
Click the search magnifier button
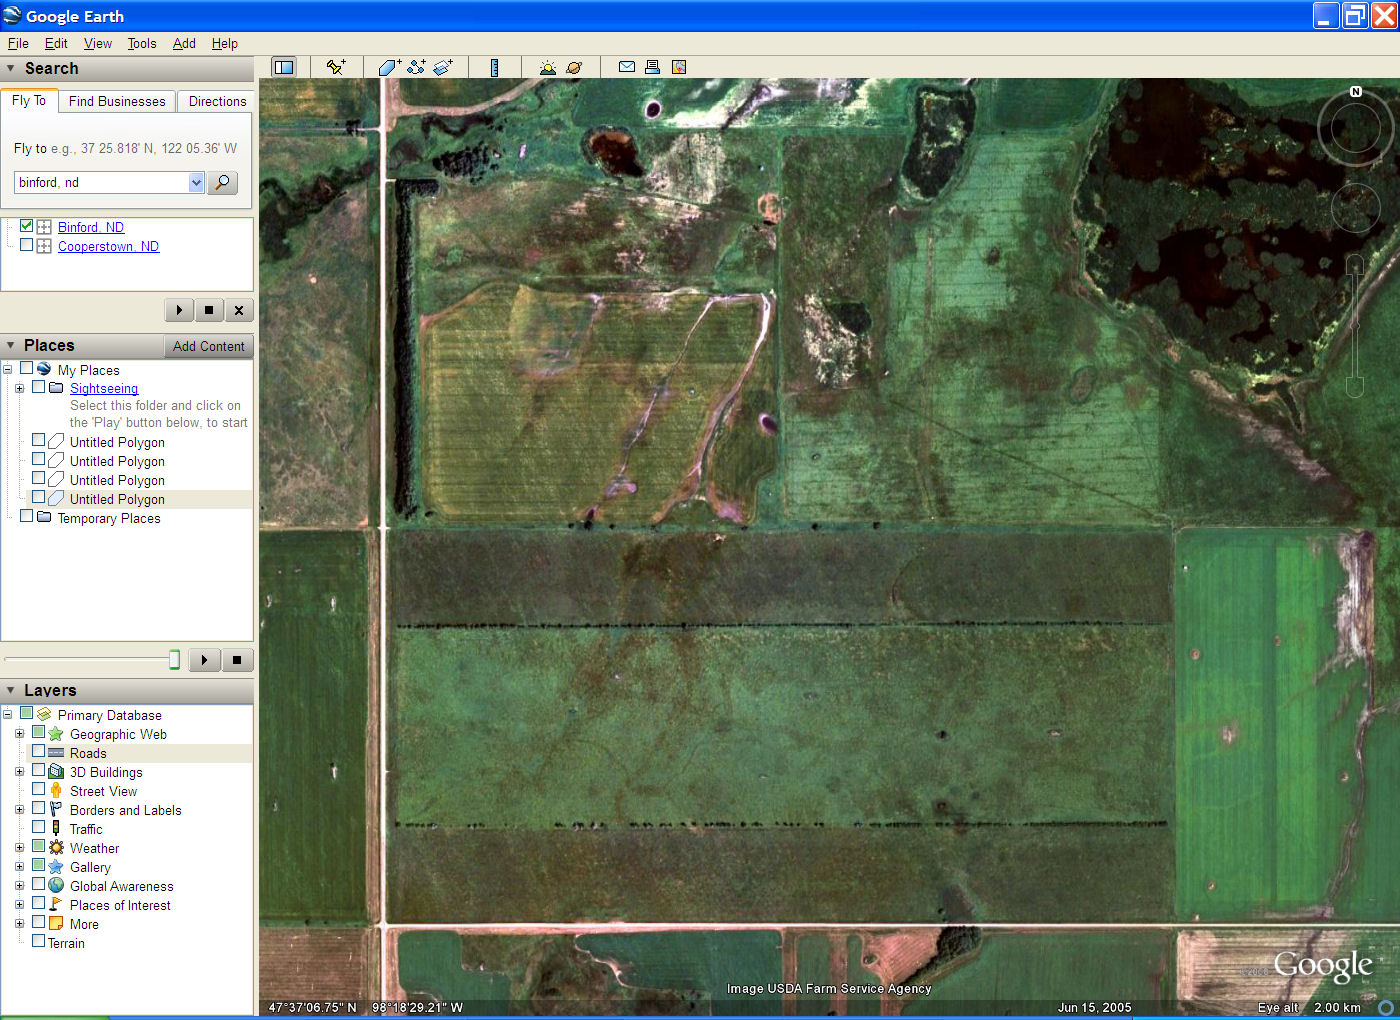click(x=222, y=182)
